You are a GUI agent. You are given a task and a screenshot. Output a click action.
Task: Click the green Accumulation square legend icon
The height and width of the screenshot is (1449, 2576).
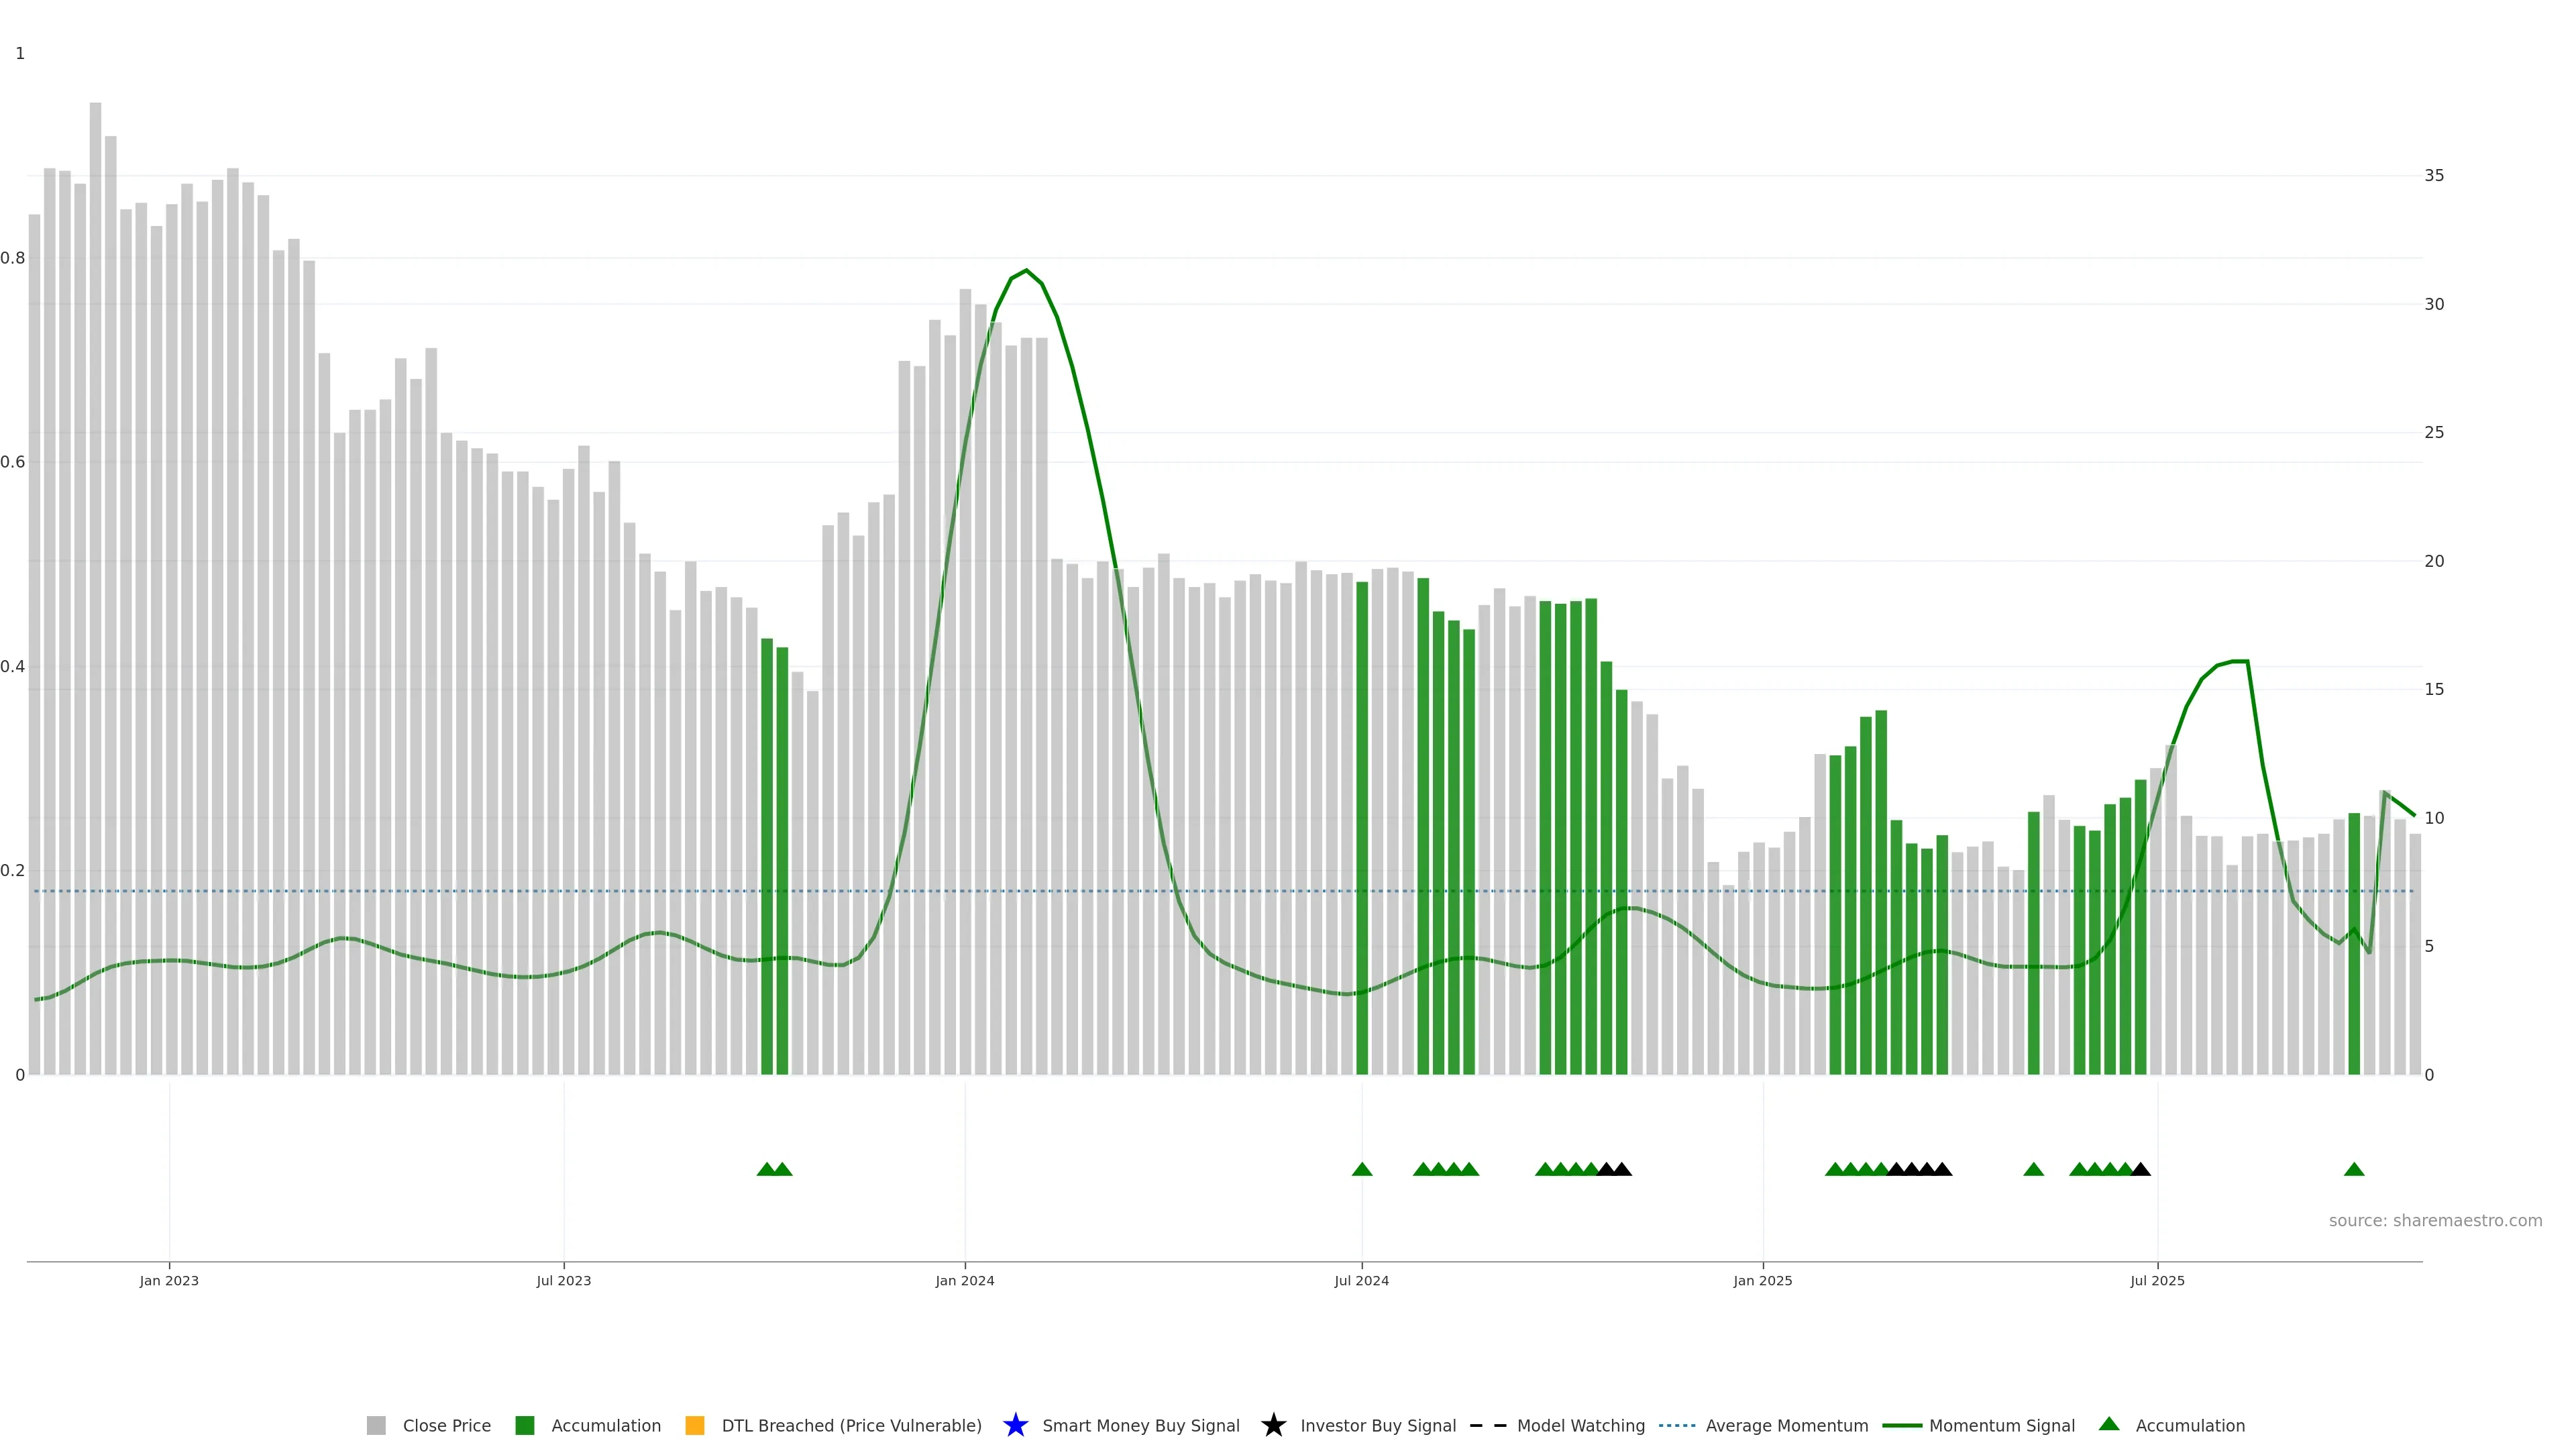524,1425
